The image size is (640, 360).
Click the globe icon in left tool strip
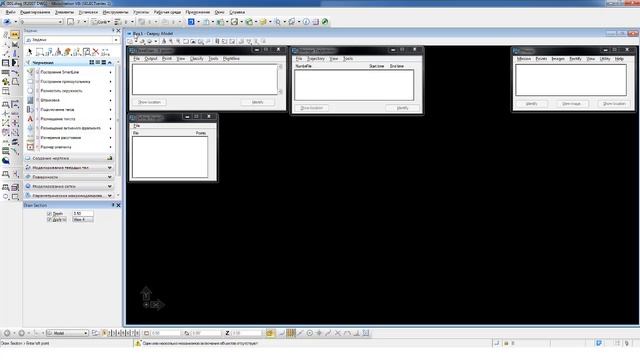pos(6,160)
